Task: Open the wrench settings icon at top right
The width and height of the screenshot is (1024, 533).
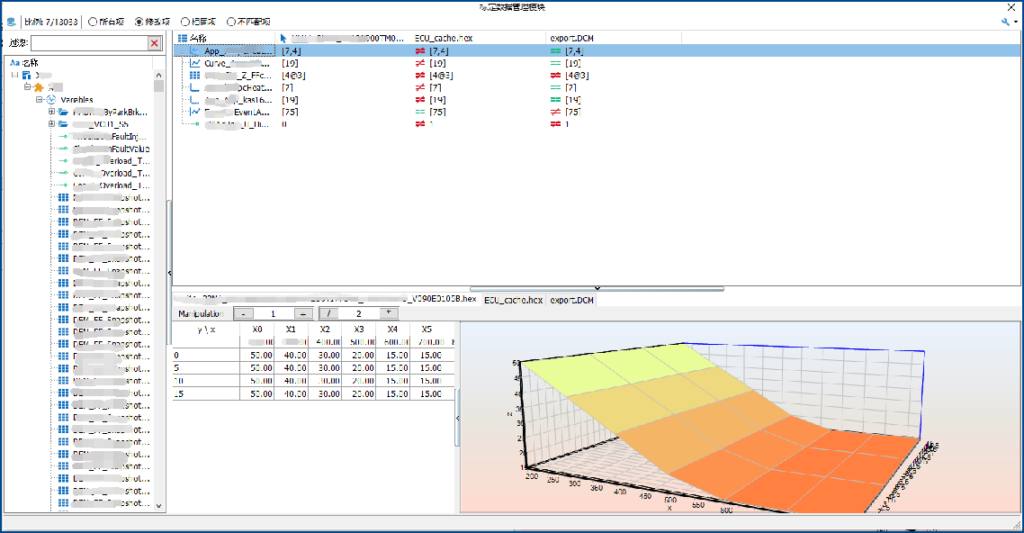Action: (1005, 21)
